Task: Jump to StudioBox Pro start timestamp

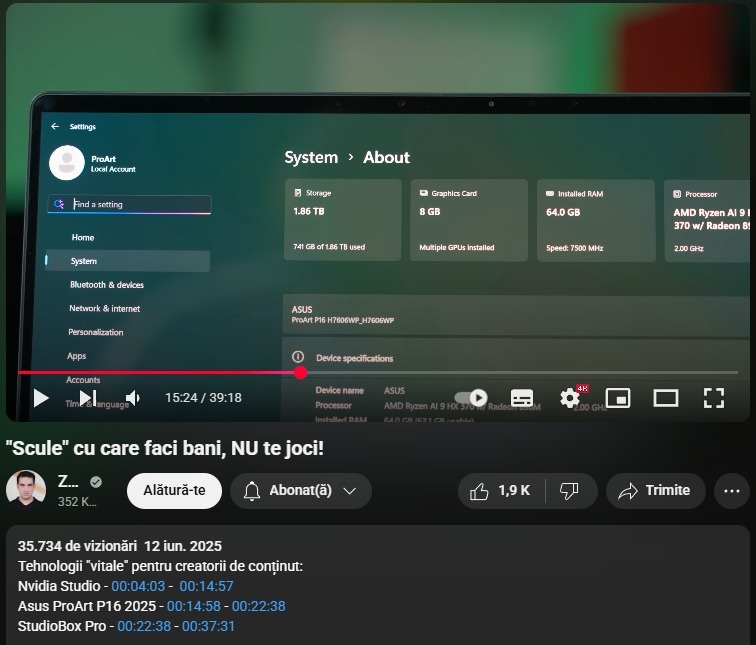Action: (144, 626)
